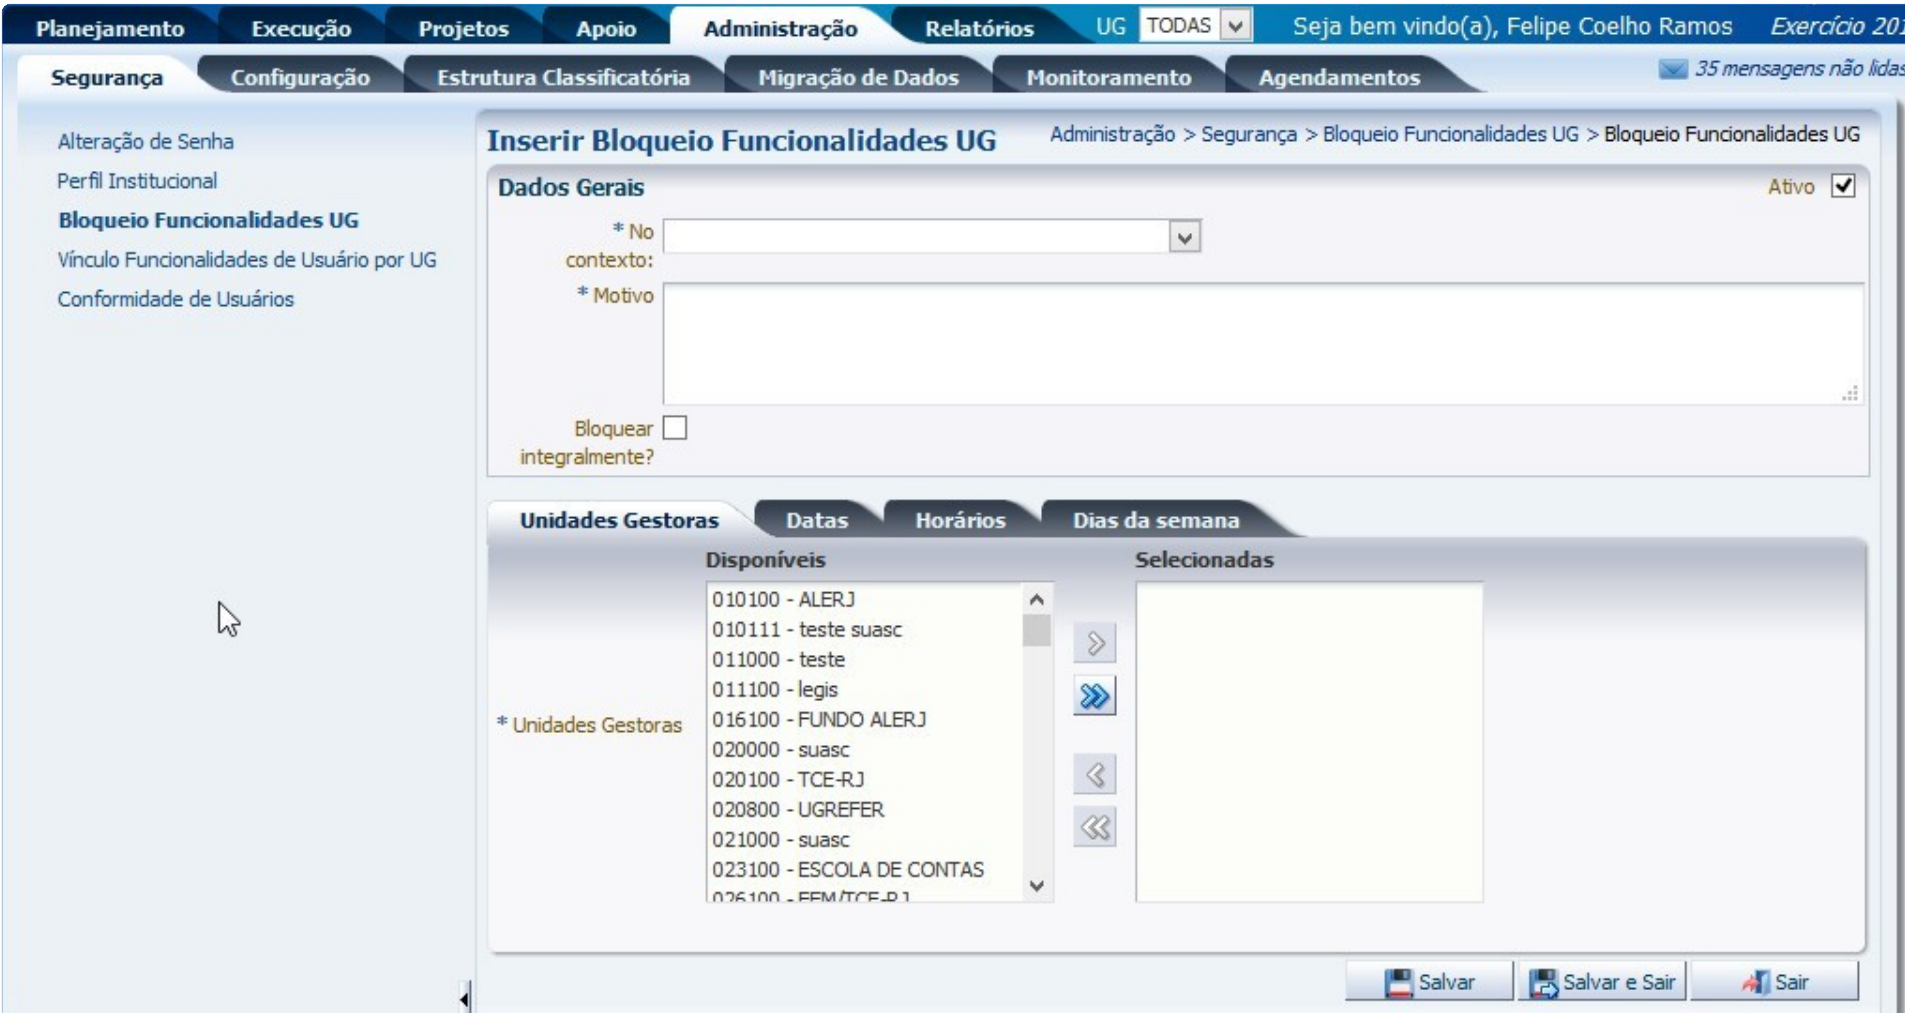Click the Salvar e Sair button

1602,982
